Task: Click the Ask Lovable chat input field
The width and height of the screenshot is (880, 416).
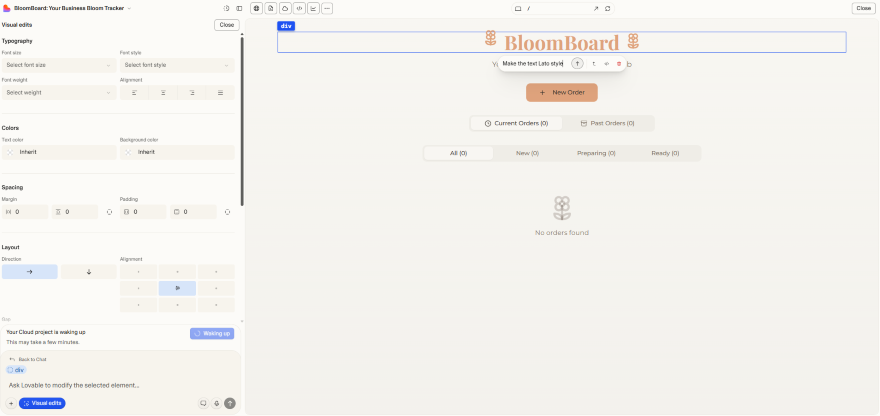Action: point(121,386)
